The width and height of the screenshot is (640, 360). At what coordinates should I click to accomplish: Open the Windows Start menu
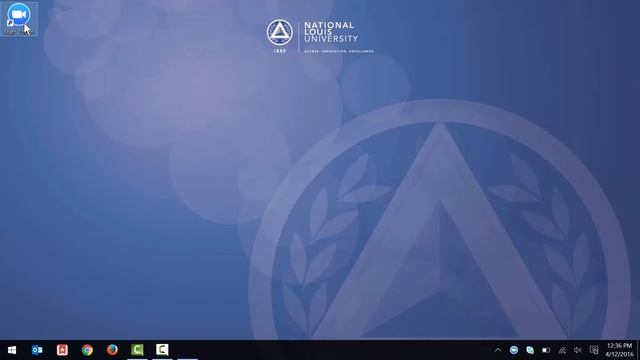click(12, 350)
